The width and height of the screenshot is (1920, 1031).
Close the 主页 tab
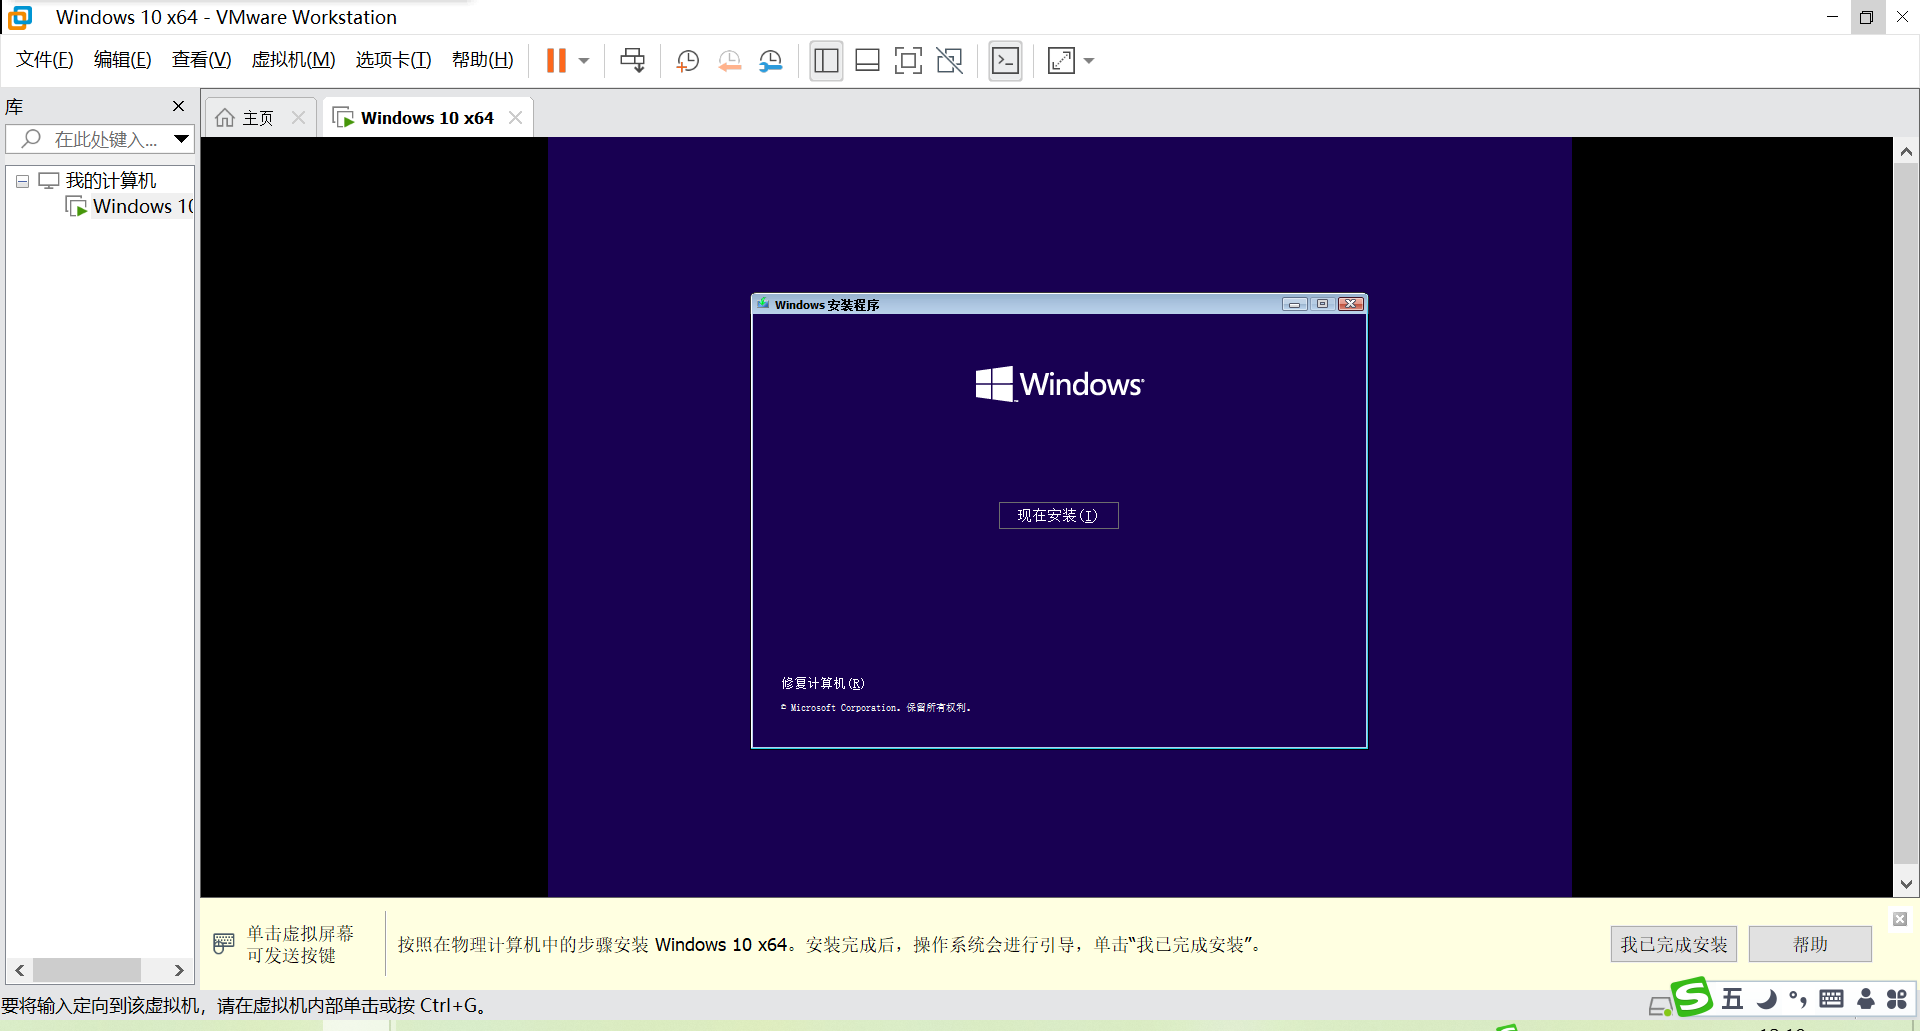[x=298, y=118]
